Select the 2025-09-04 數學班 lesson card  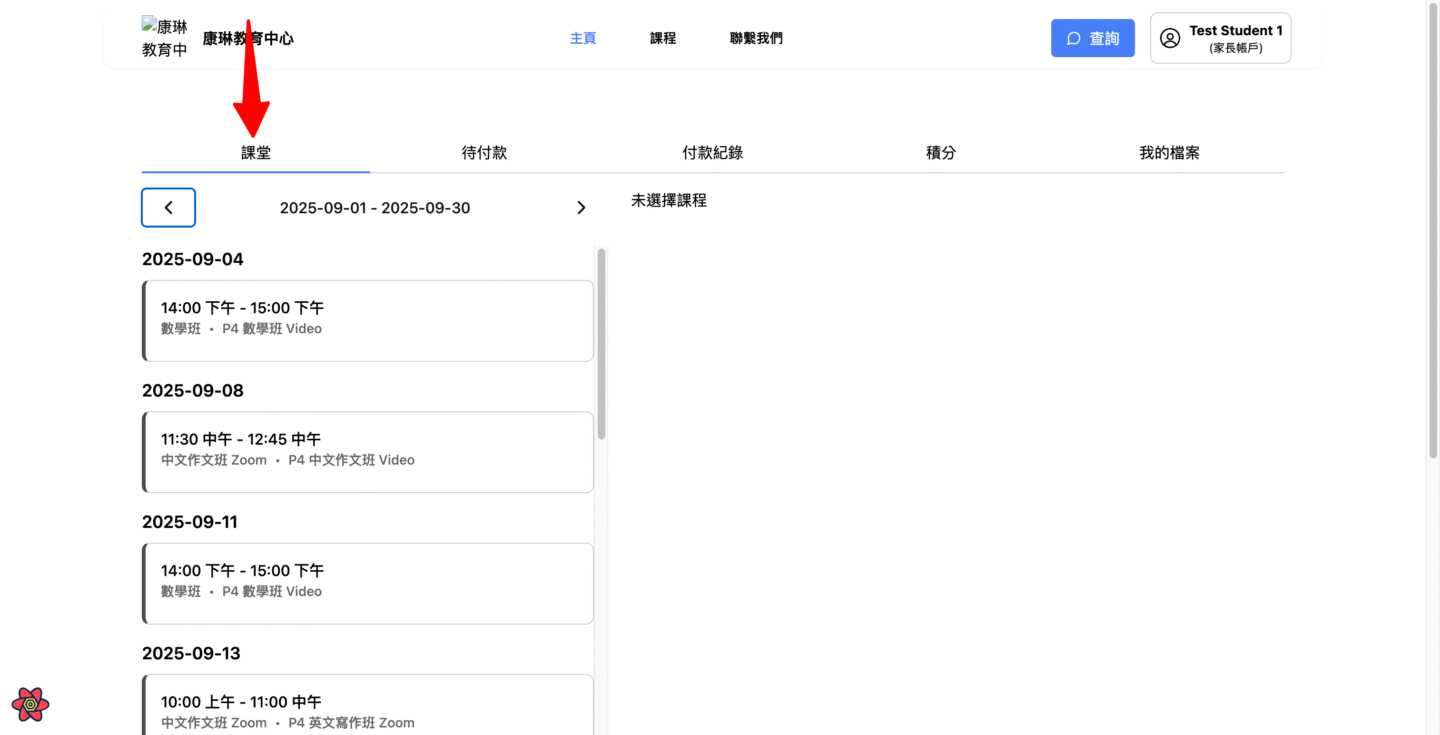(x=368, y=320)
